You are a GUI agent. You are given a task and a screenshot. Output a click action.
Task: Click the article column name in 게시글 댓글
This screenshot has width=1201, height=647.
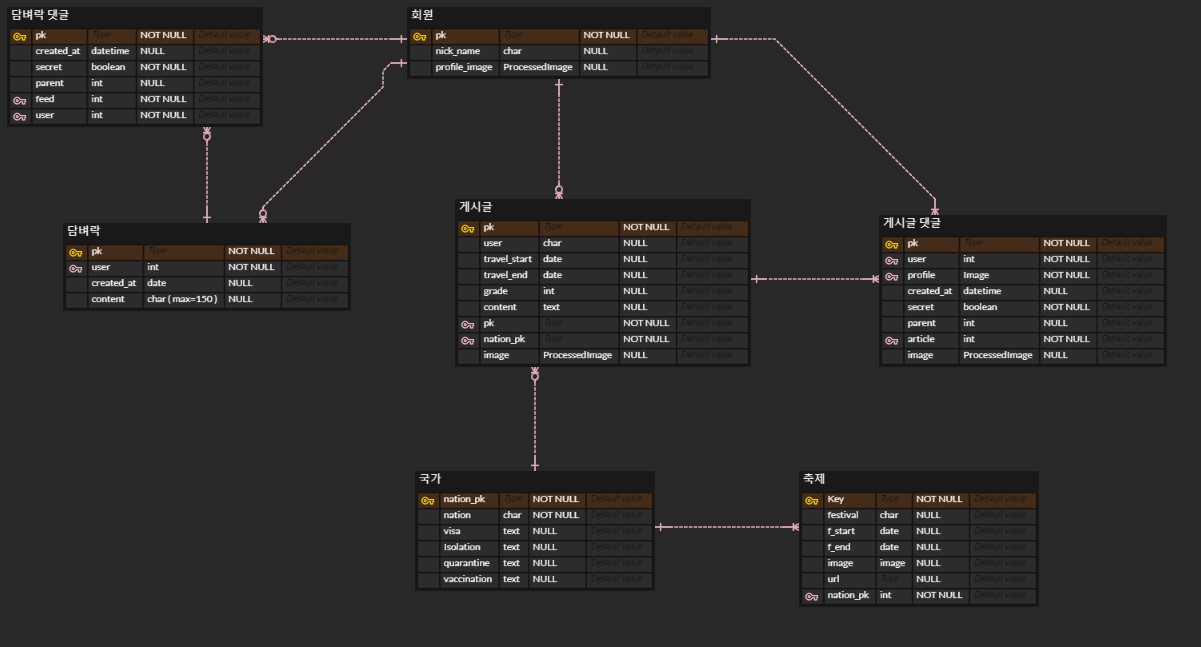921,339
